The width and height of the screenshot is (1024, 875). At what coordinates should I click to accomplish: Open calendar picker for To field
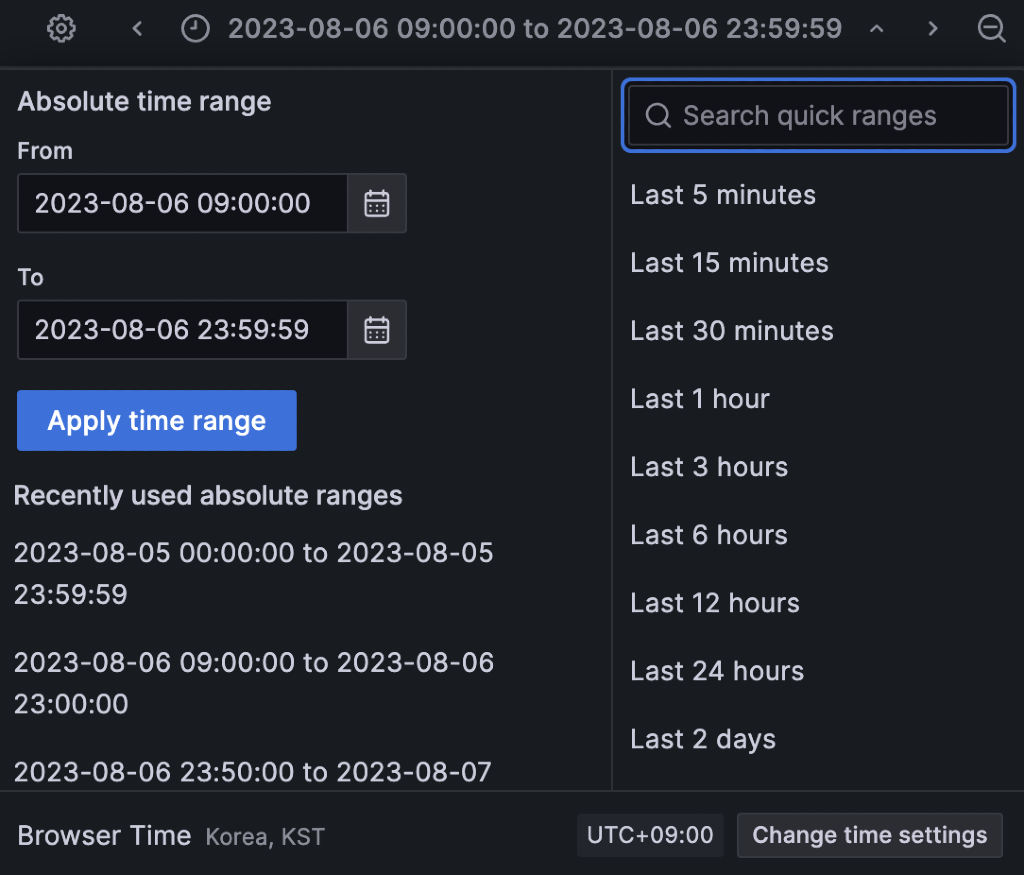pos(377,330)
